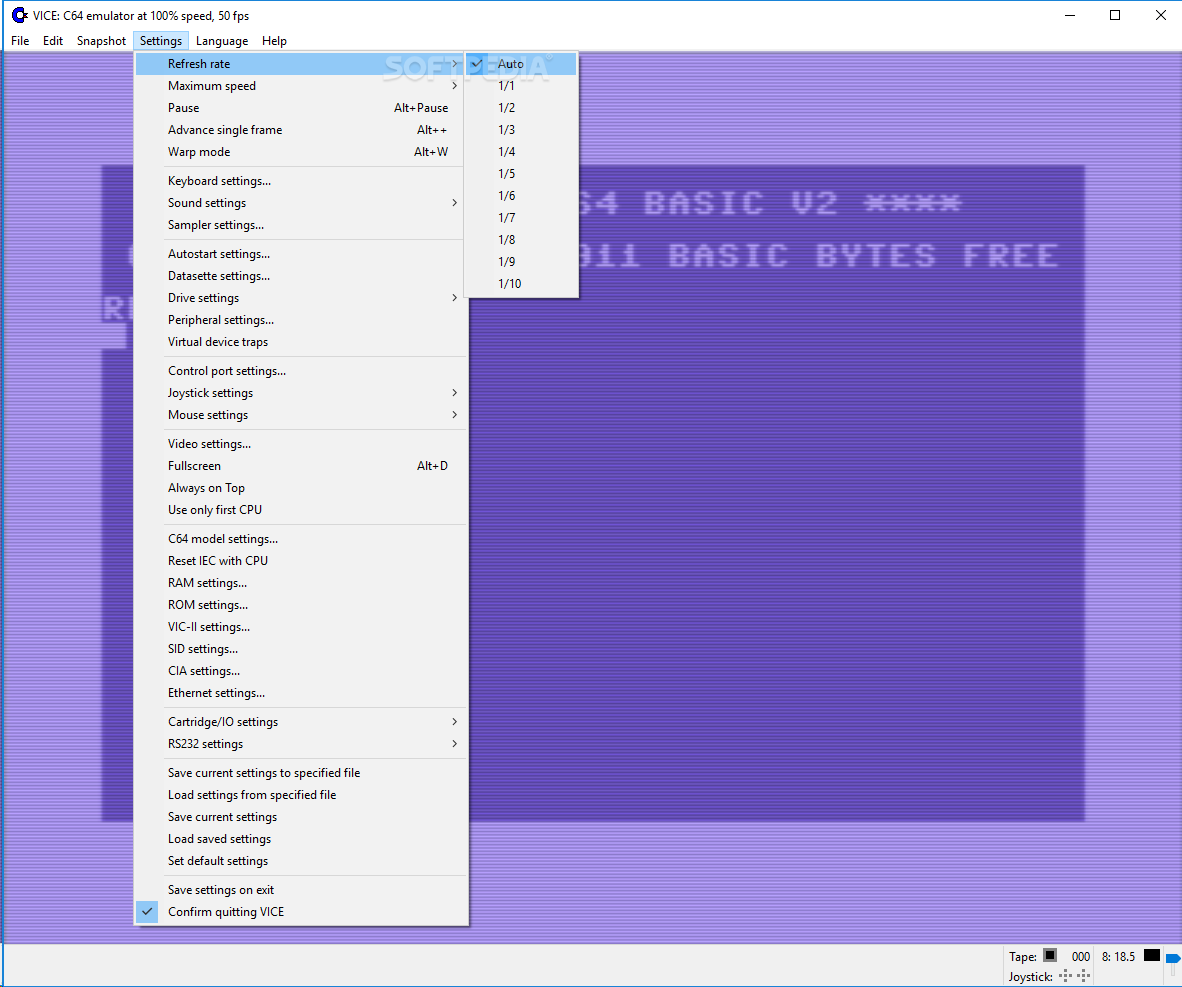The image size is (1182, 987).
Task: Open Sampler settings dialog
Action: pyautogui.click(x=302, y=225)
